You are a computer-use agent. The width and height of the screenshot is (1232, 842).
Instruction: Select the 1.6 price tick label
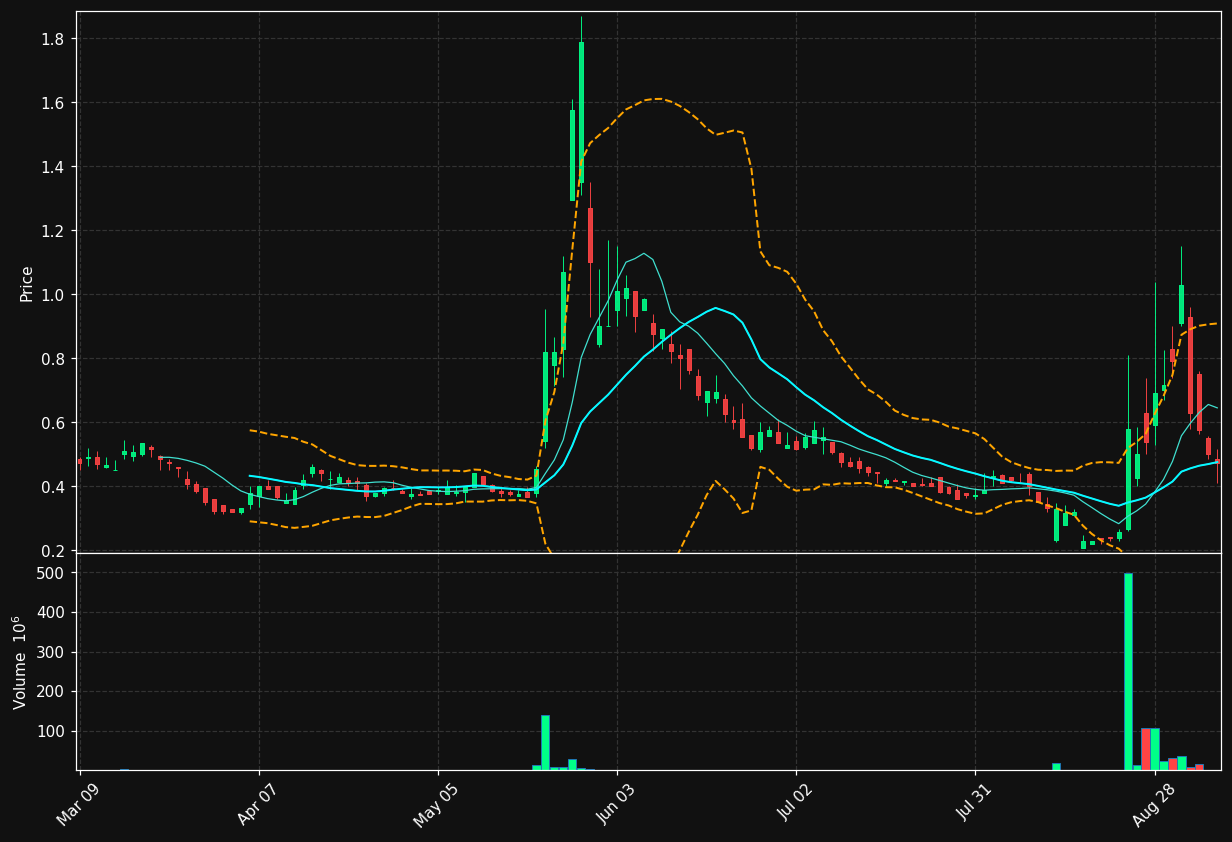click(x=55, y=103)
